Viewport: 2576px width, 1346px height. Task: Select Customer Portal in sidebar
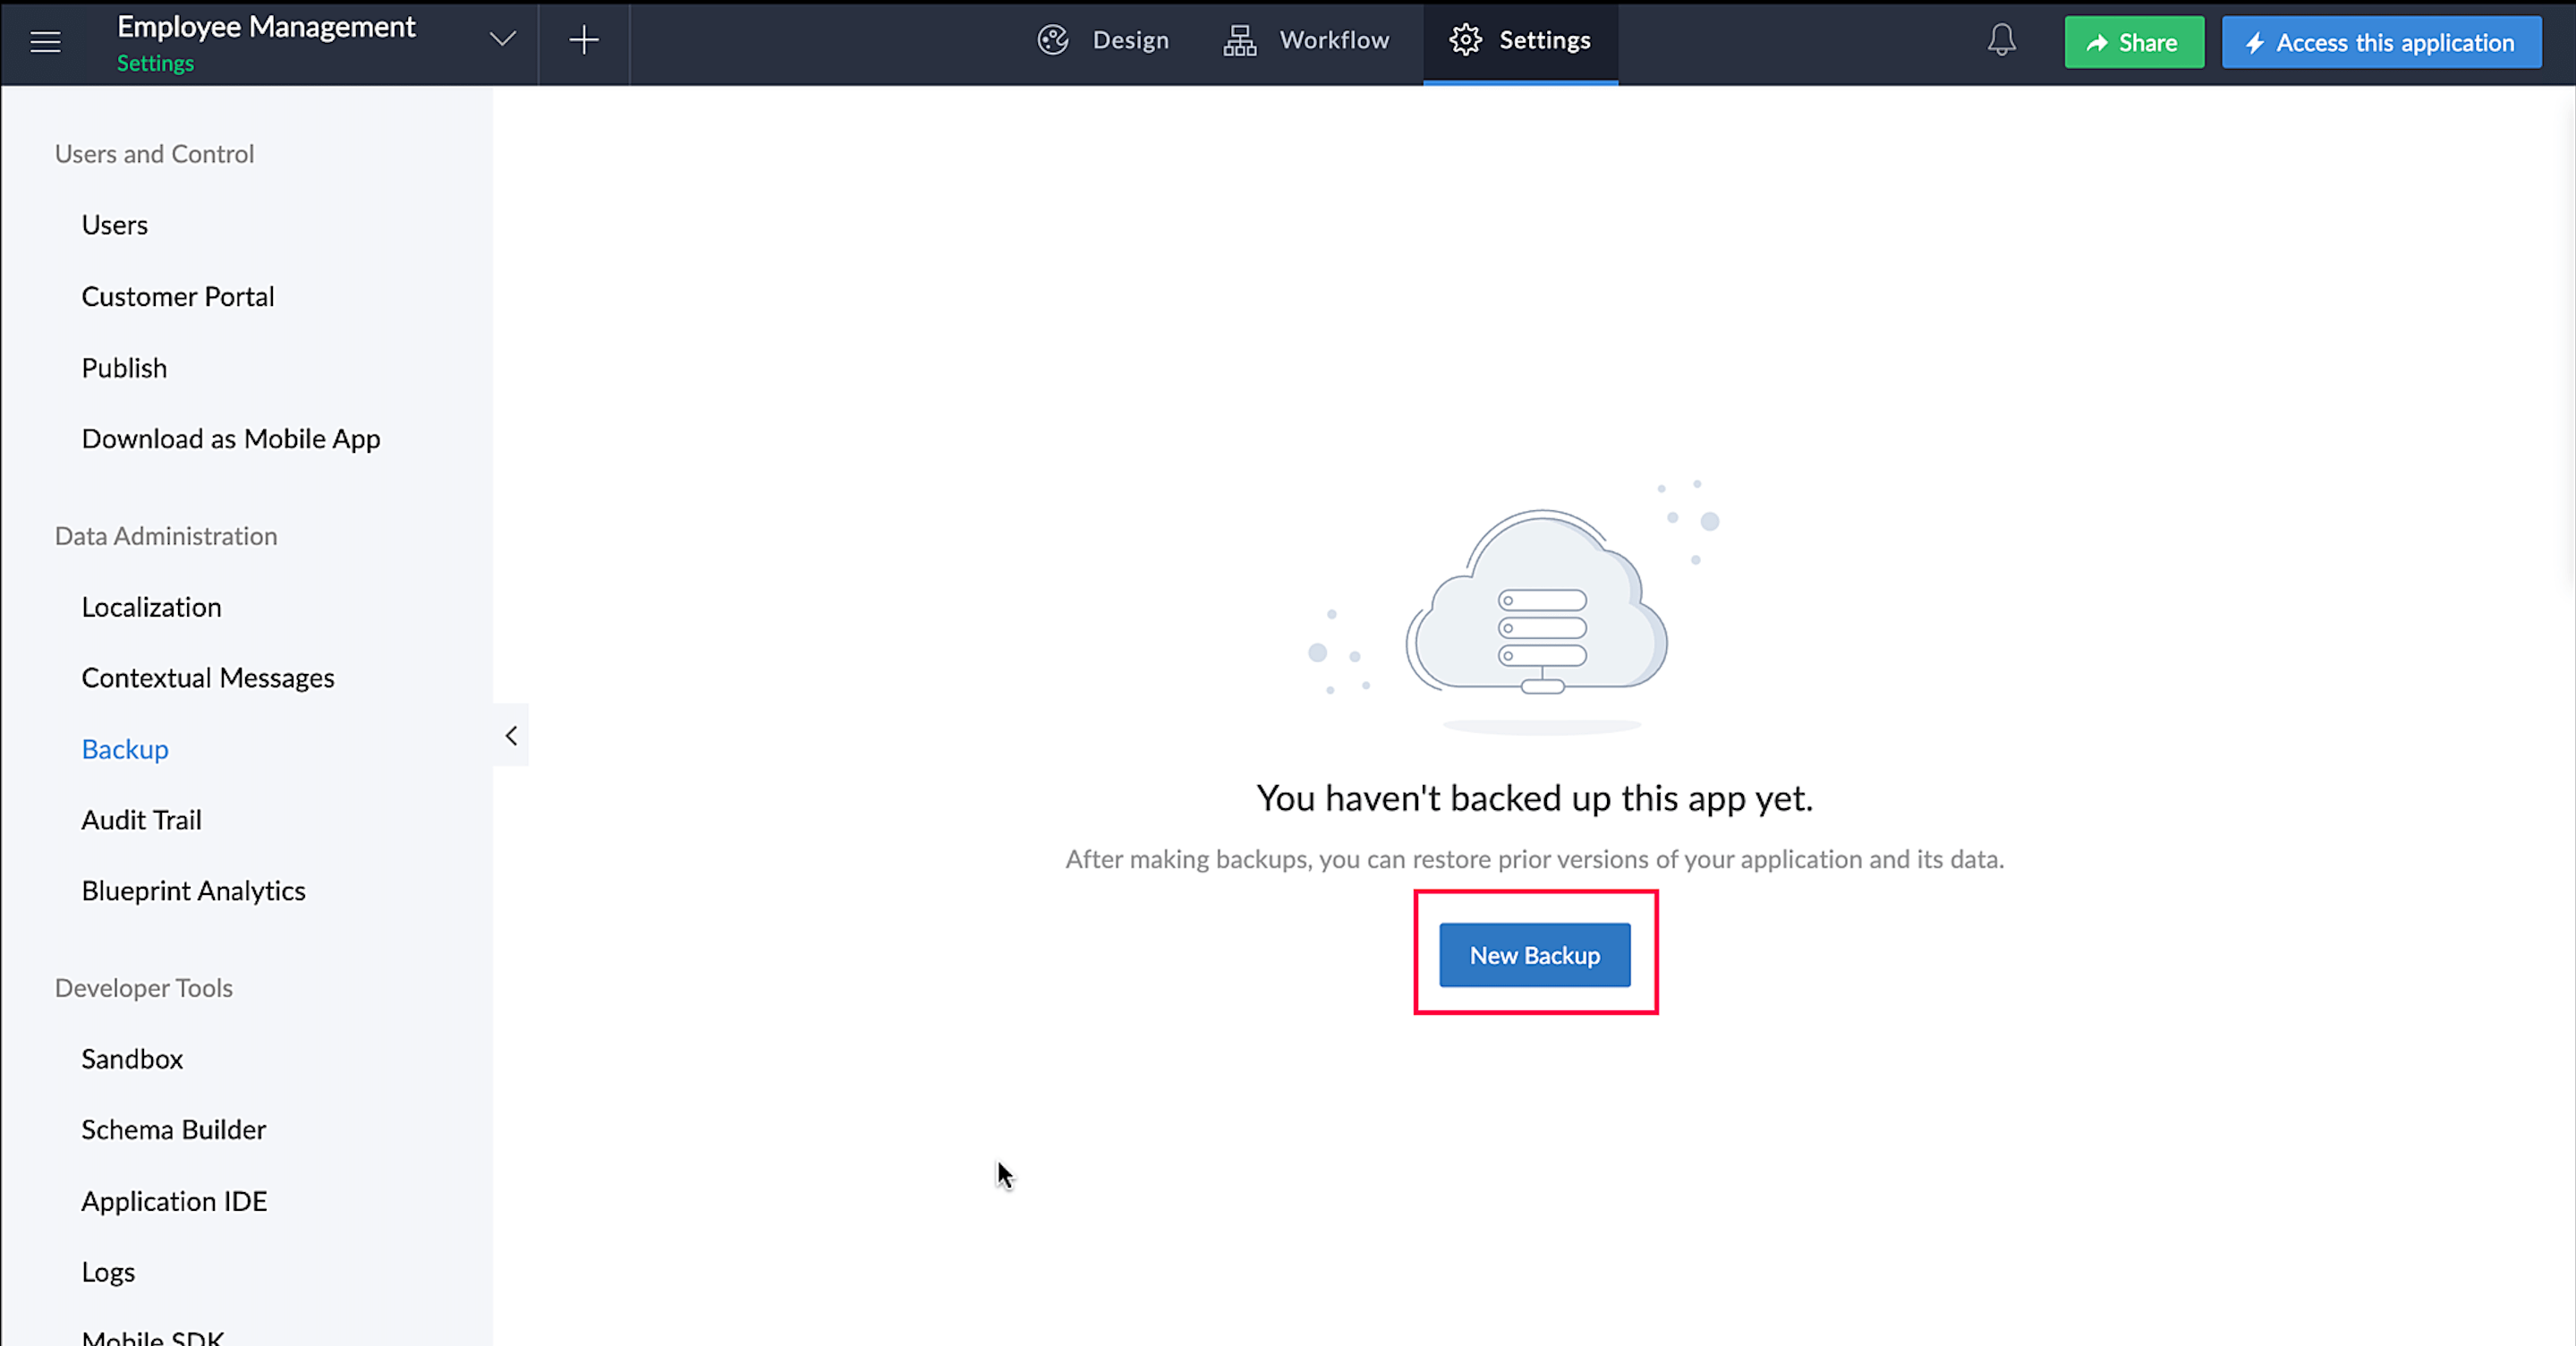[x=177, y=297]
